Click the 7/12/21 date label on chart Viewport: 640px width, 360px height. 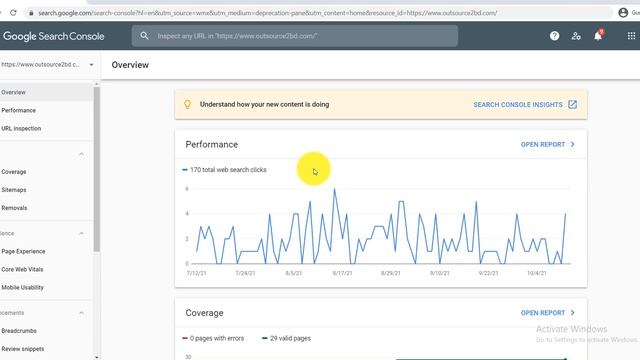tap(196, 273)
